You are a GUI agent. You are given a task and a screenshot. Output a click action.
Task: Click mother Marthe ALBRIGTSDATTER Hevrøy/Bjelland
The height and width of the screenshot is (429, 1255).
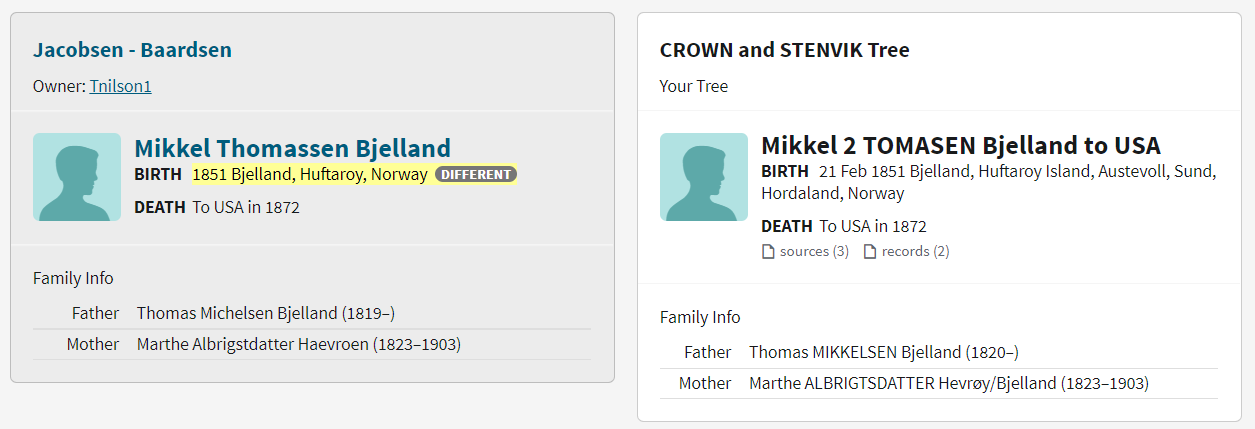coord(948,383)
